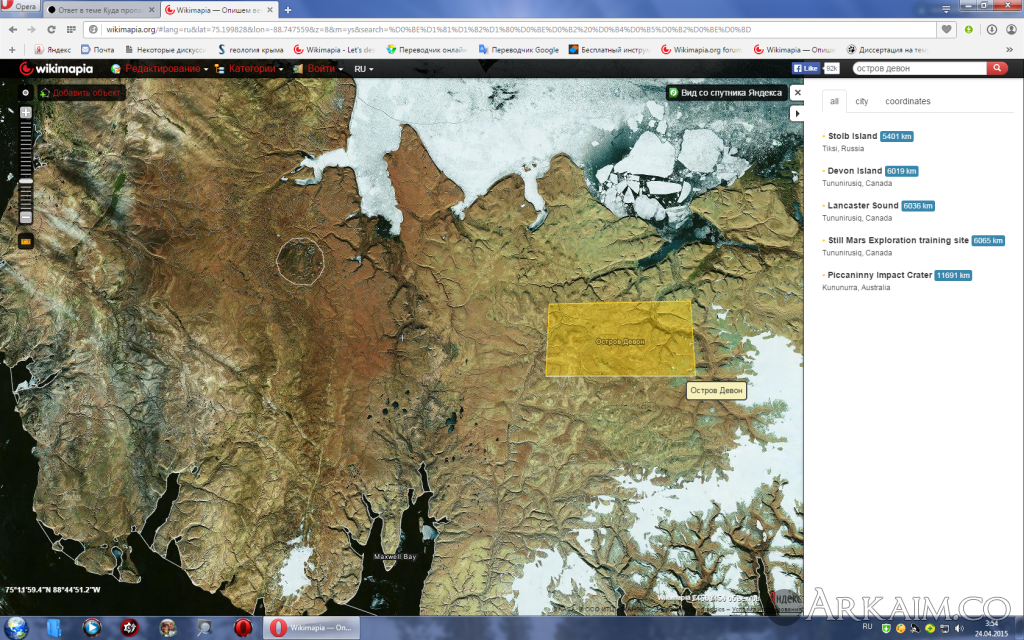This screenshot has width=1024, height=640.
Task: Click the search field containing остров девон
Action: coord(918,68)
